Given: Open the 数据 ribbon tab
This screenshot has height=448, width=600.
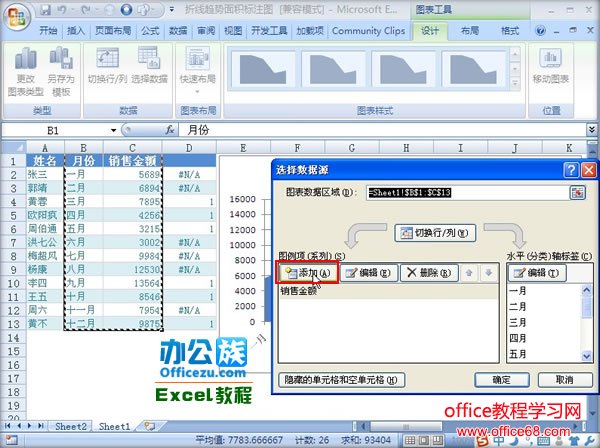Looking at the screenshot, I should coord(178,31).
